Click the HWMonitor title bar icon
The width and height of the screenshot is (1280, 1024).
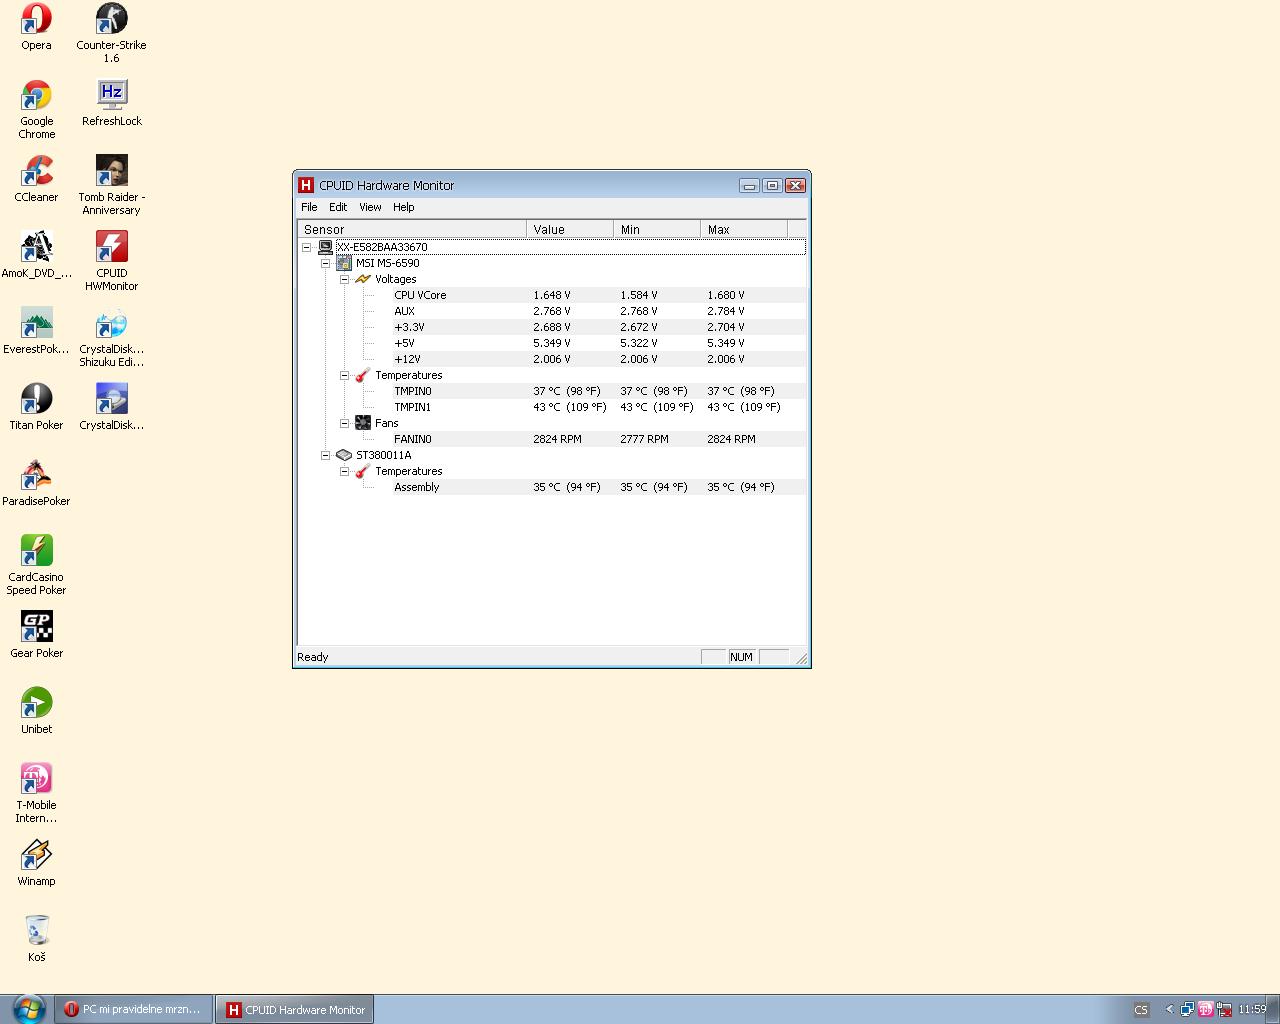click(x=306, y=185)
